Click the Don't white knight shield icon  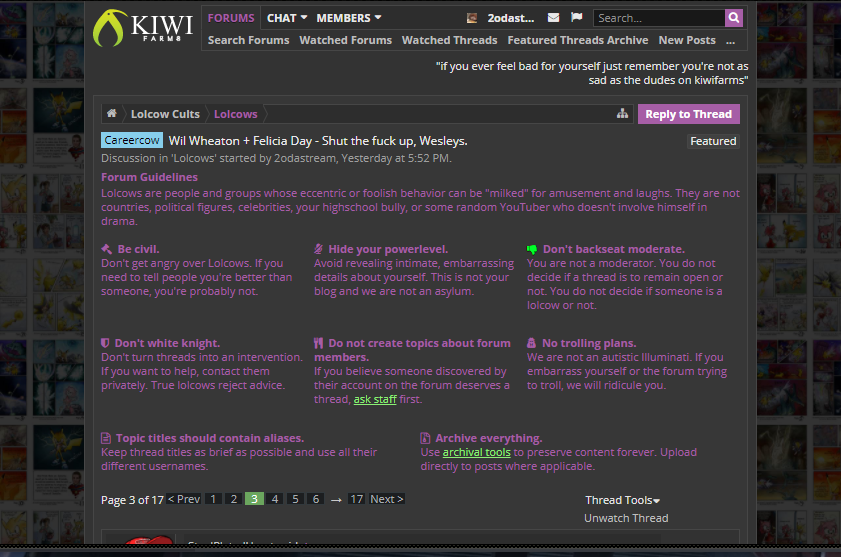pyautogui.click(x=105, y=343)
